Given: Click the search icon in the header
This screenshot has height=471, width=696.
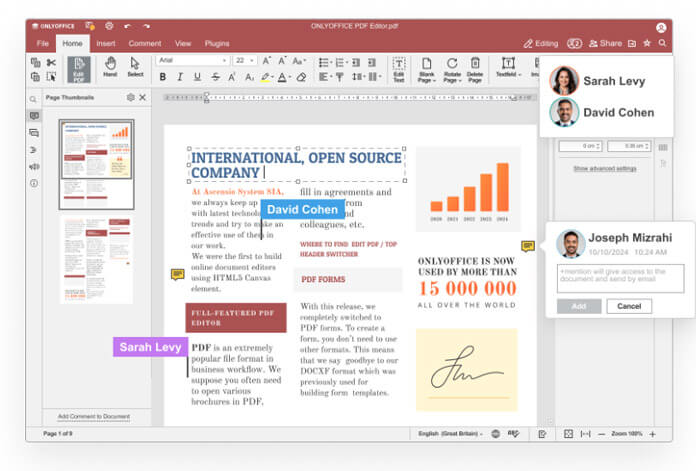Looking at the screenshot, I should (662, 43).
